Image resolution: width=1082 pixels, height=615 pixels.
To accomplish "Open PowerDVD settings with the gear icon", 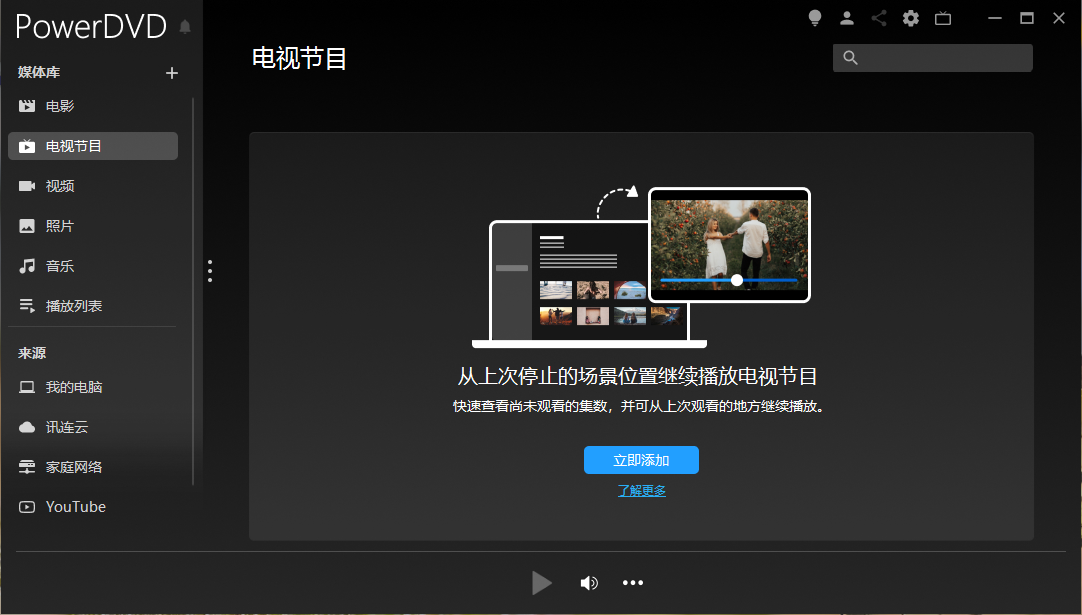I will [x=910, y=17].
